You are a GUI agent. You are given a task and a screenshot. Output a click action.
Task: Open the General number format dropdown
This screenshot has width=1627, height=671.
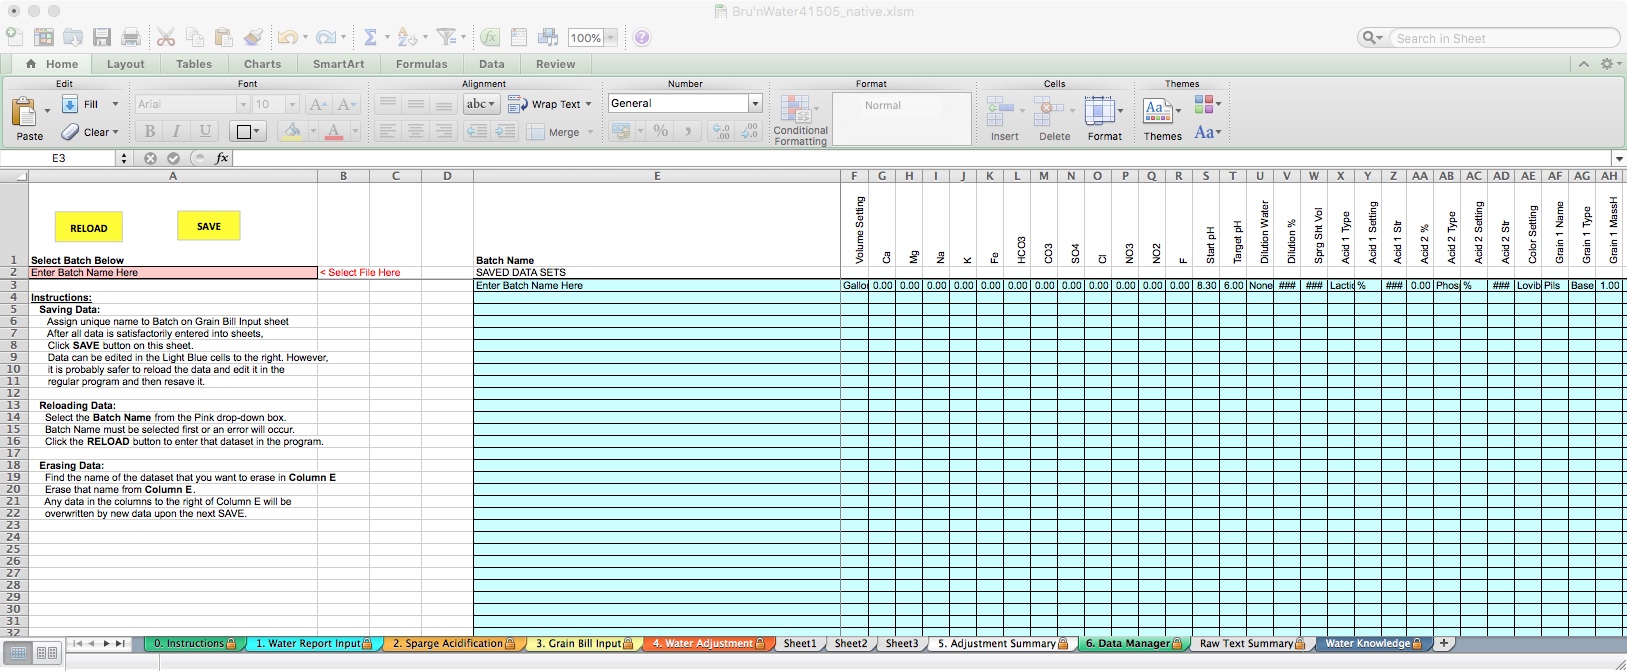(x=755, y=104)
